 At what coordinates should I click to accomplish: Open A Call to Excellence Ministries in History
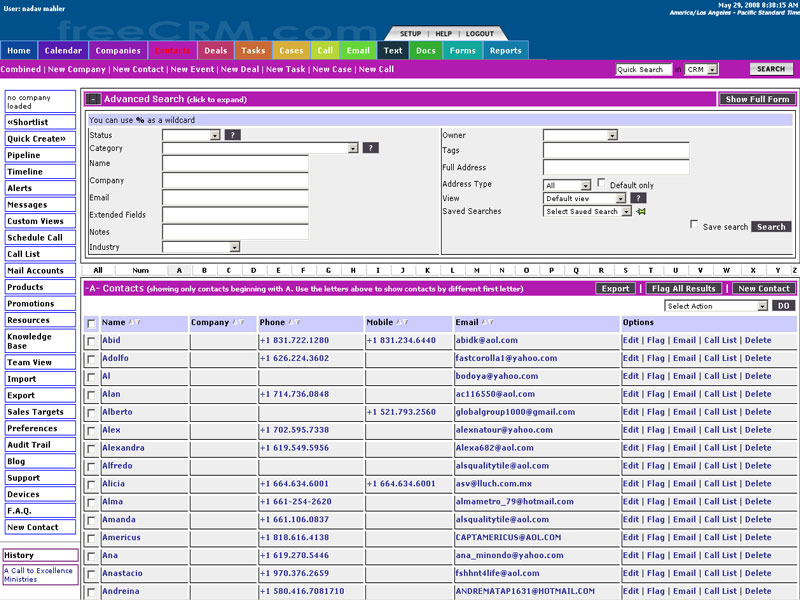click(38, 575)
